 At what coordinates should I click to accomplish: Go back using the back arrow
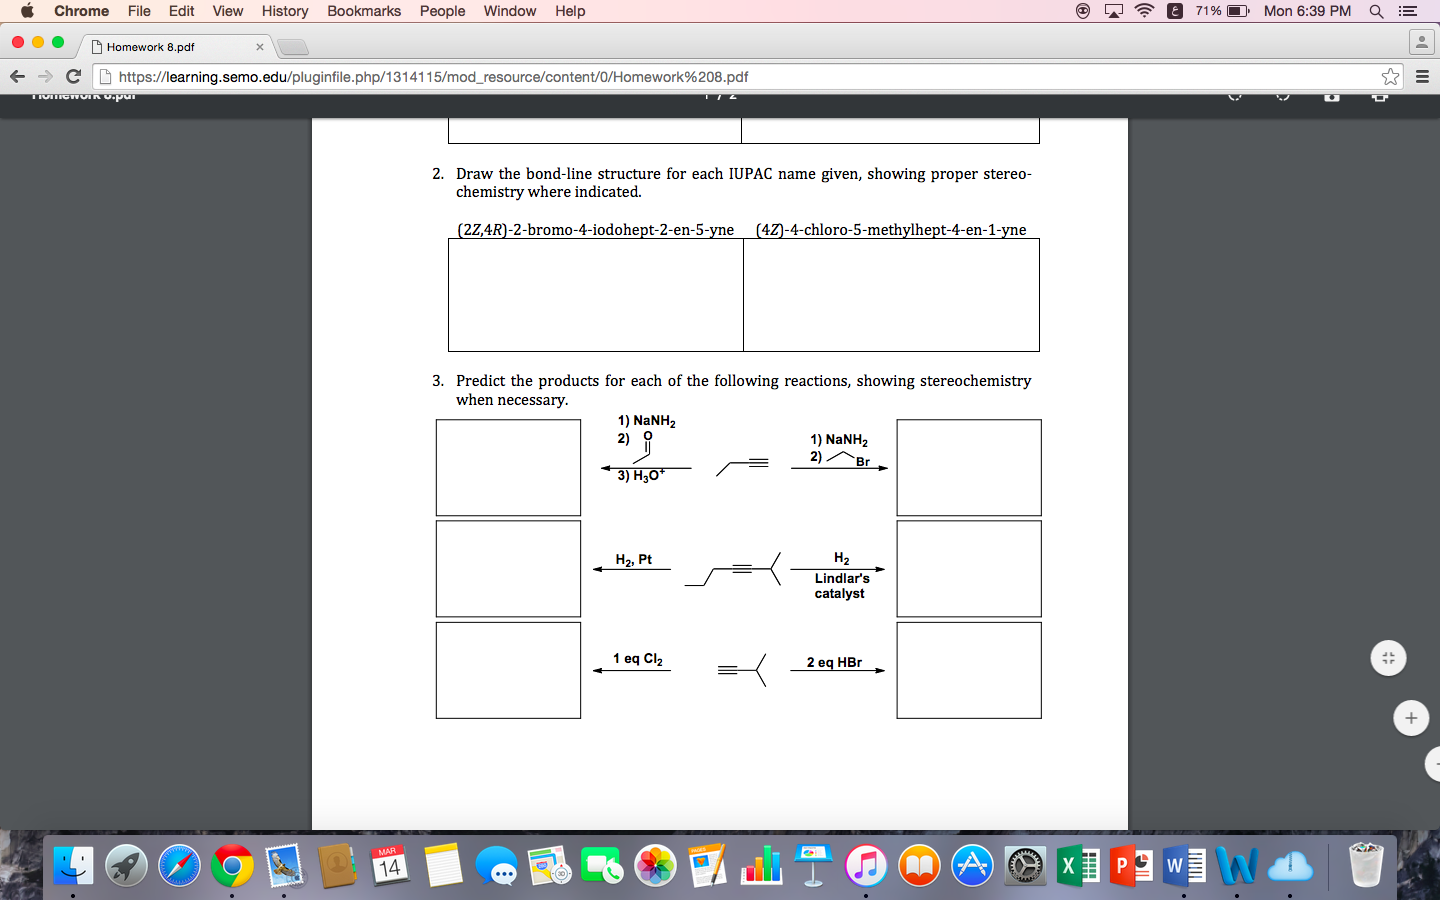tap(17, 74)
